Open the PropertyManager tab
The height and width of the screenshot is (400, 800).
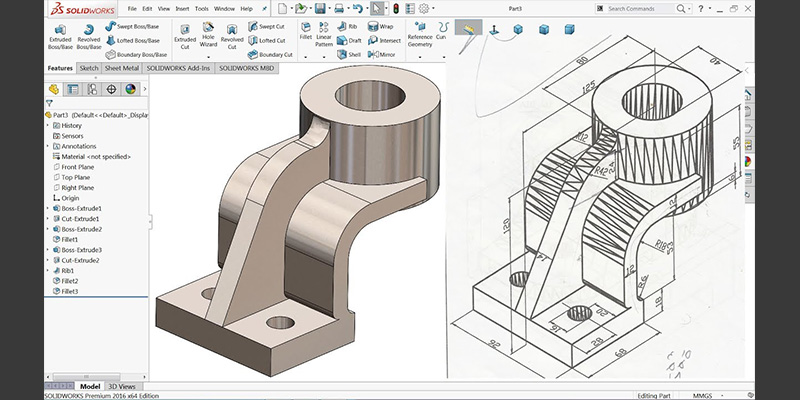click(x=73, y=89)
